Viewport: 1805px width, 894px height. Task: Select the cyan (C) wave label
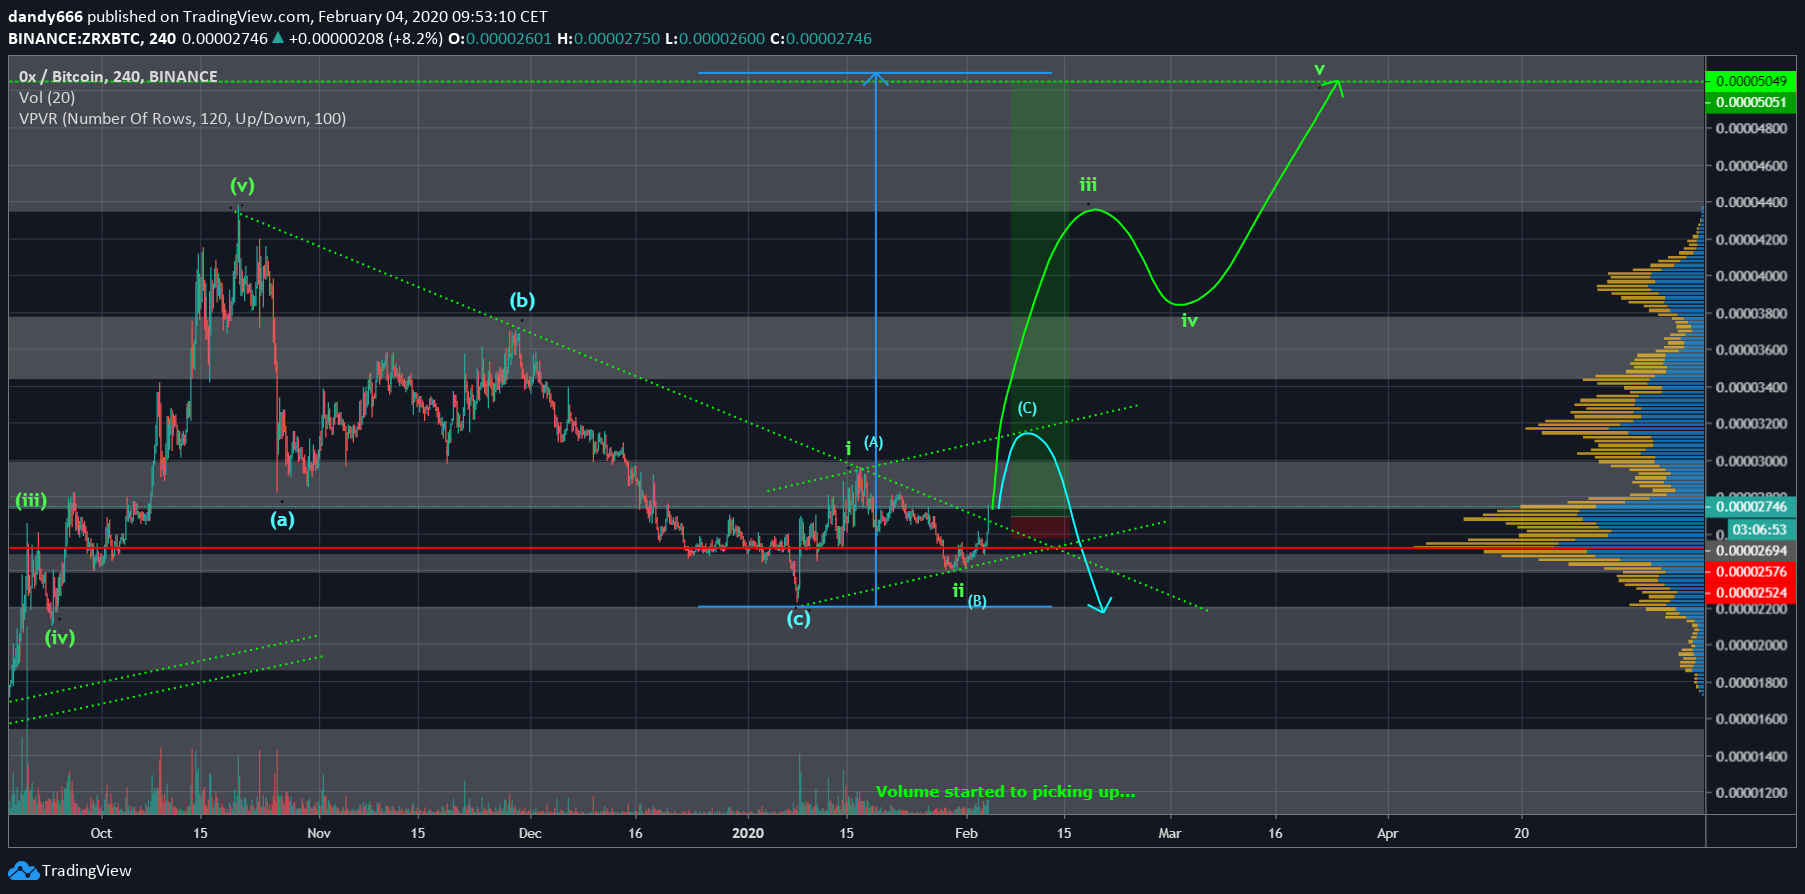pyautogui.click(x=1027, y=408)
